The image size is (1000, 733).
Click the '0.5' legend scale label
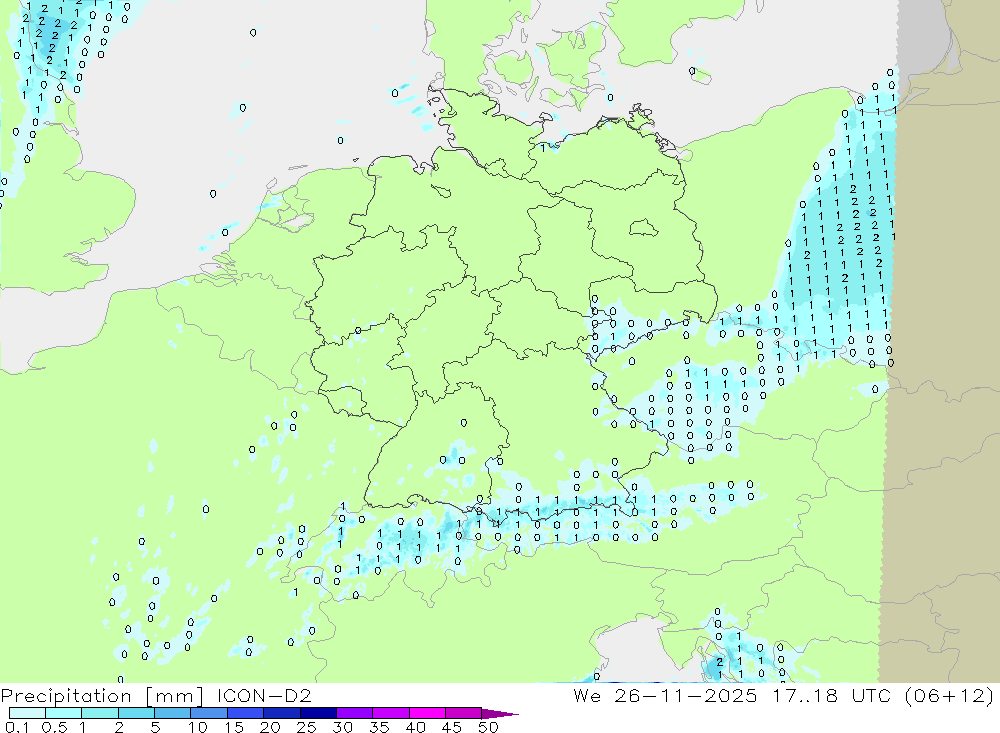click(x=54, y=727)
